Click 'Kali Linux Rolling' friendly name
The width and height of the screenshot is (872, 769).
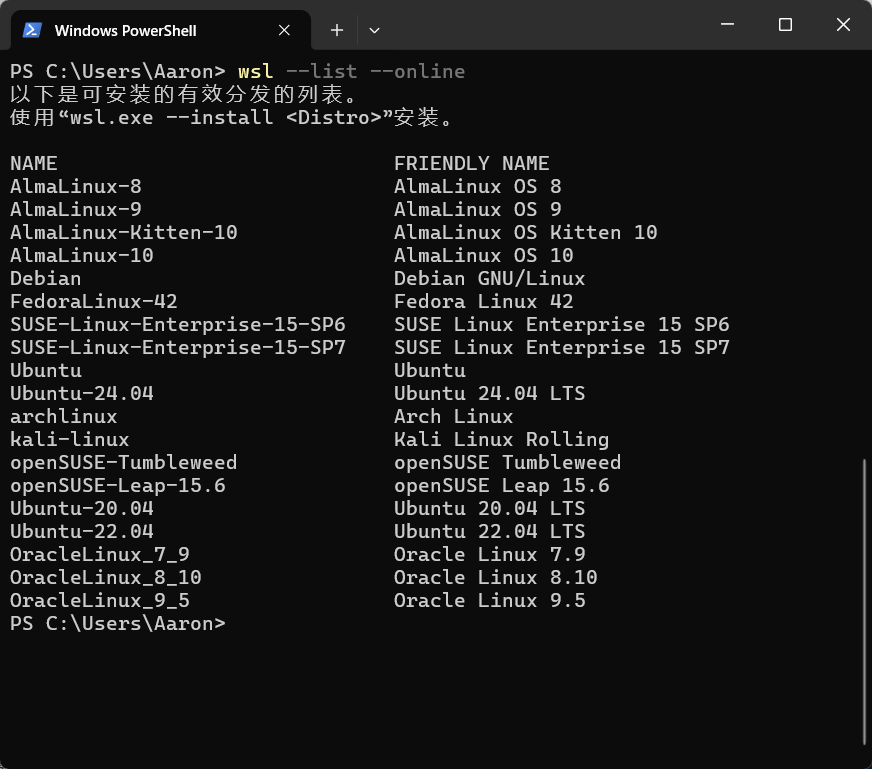[x=502, y=440]
